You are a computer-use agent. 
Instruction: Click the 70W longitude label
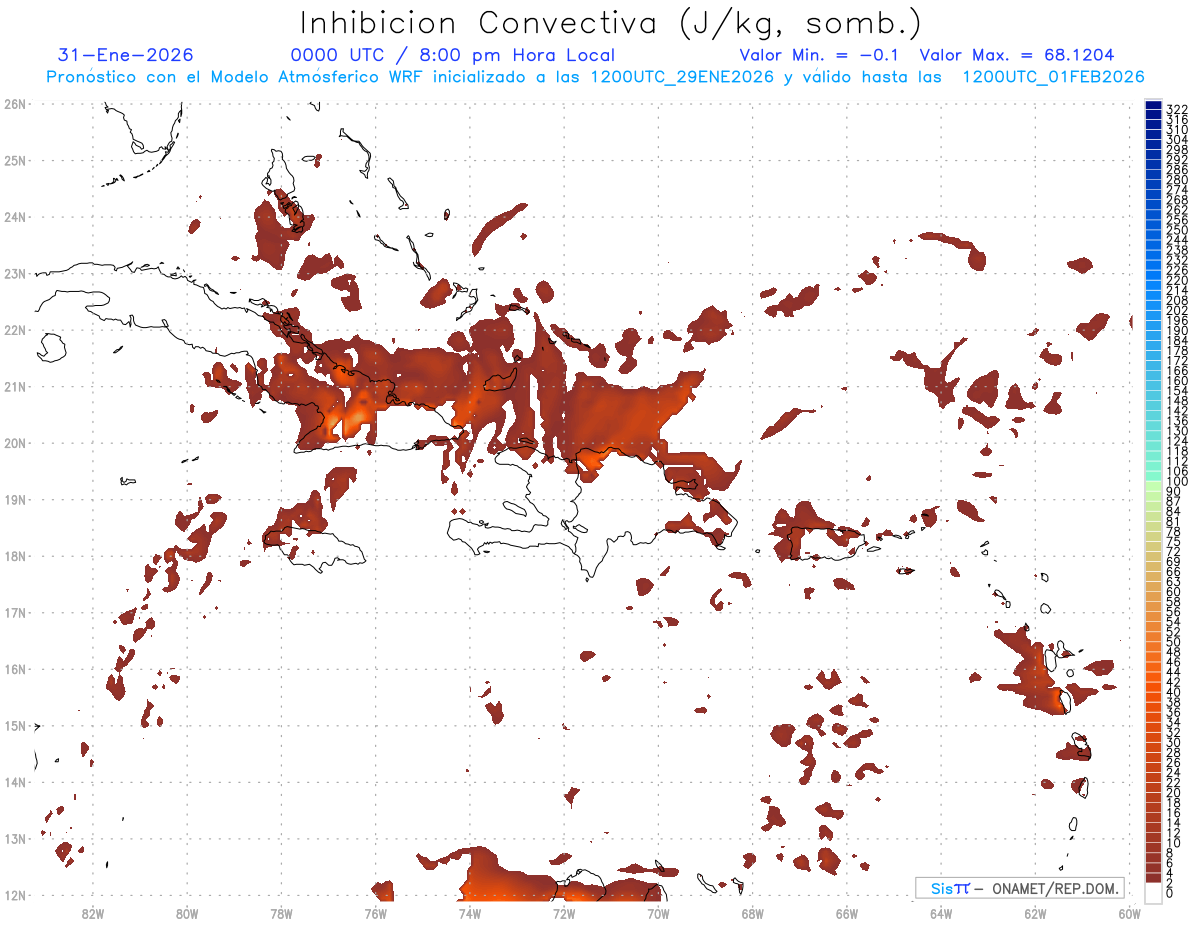pos(658,913)
